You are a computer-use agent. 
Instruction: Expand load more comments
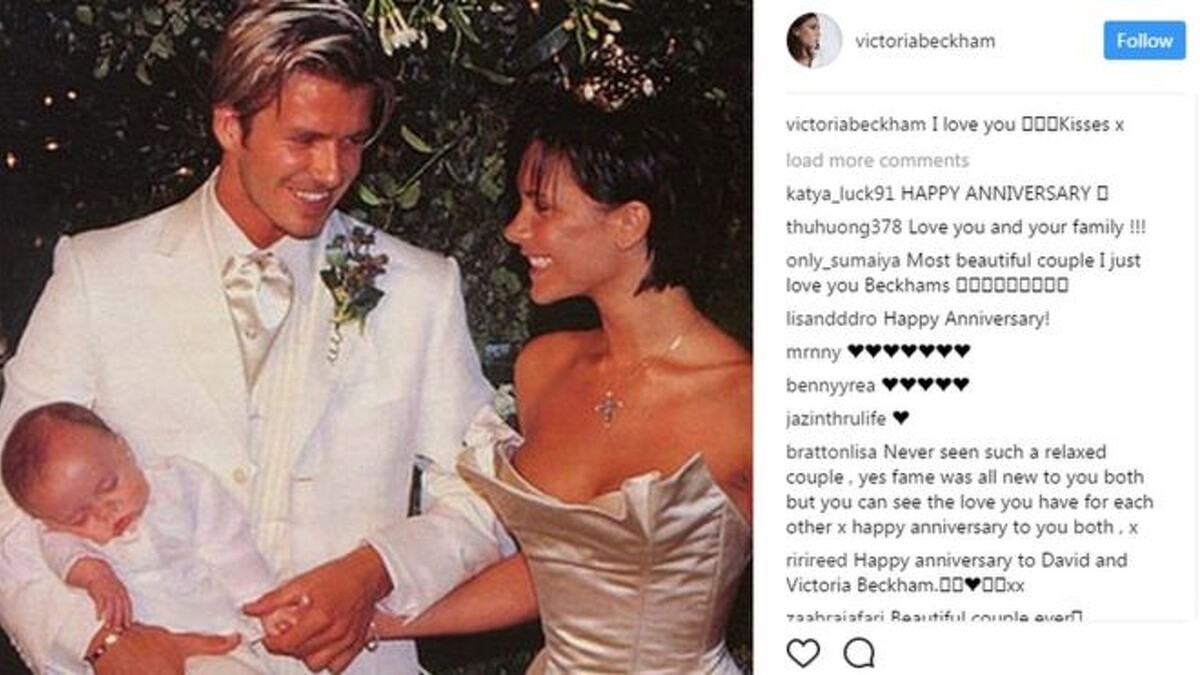click(877, 160)
